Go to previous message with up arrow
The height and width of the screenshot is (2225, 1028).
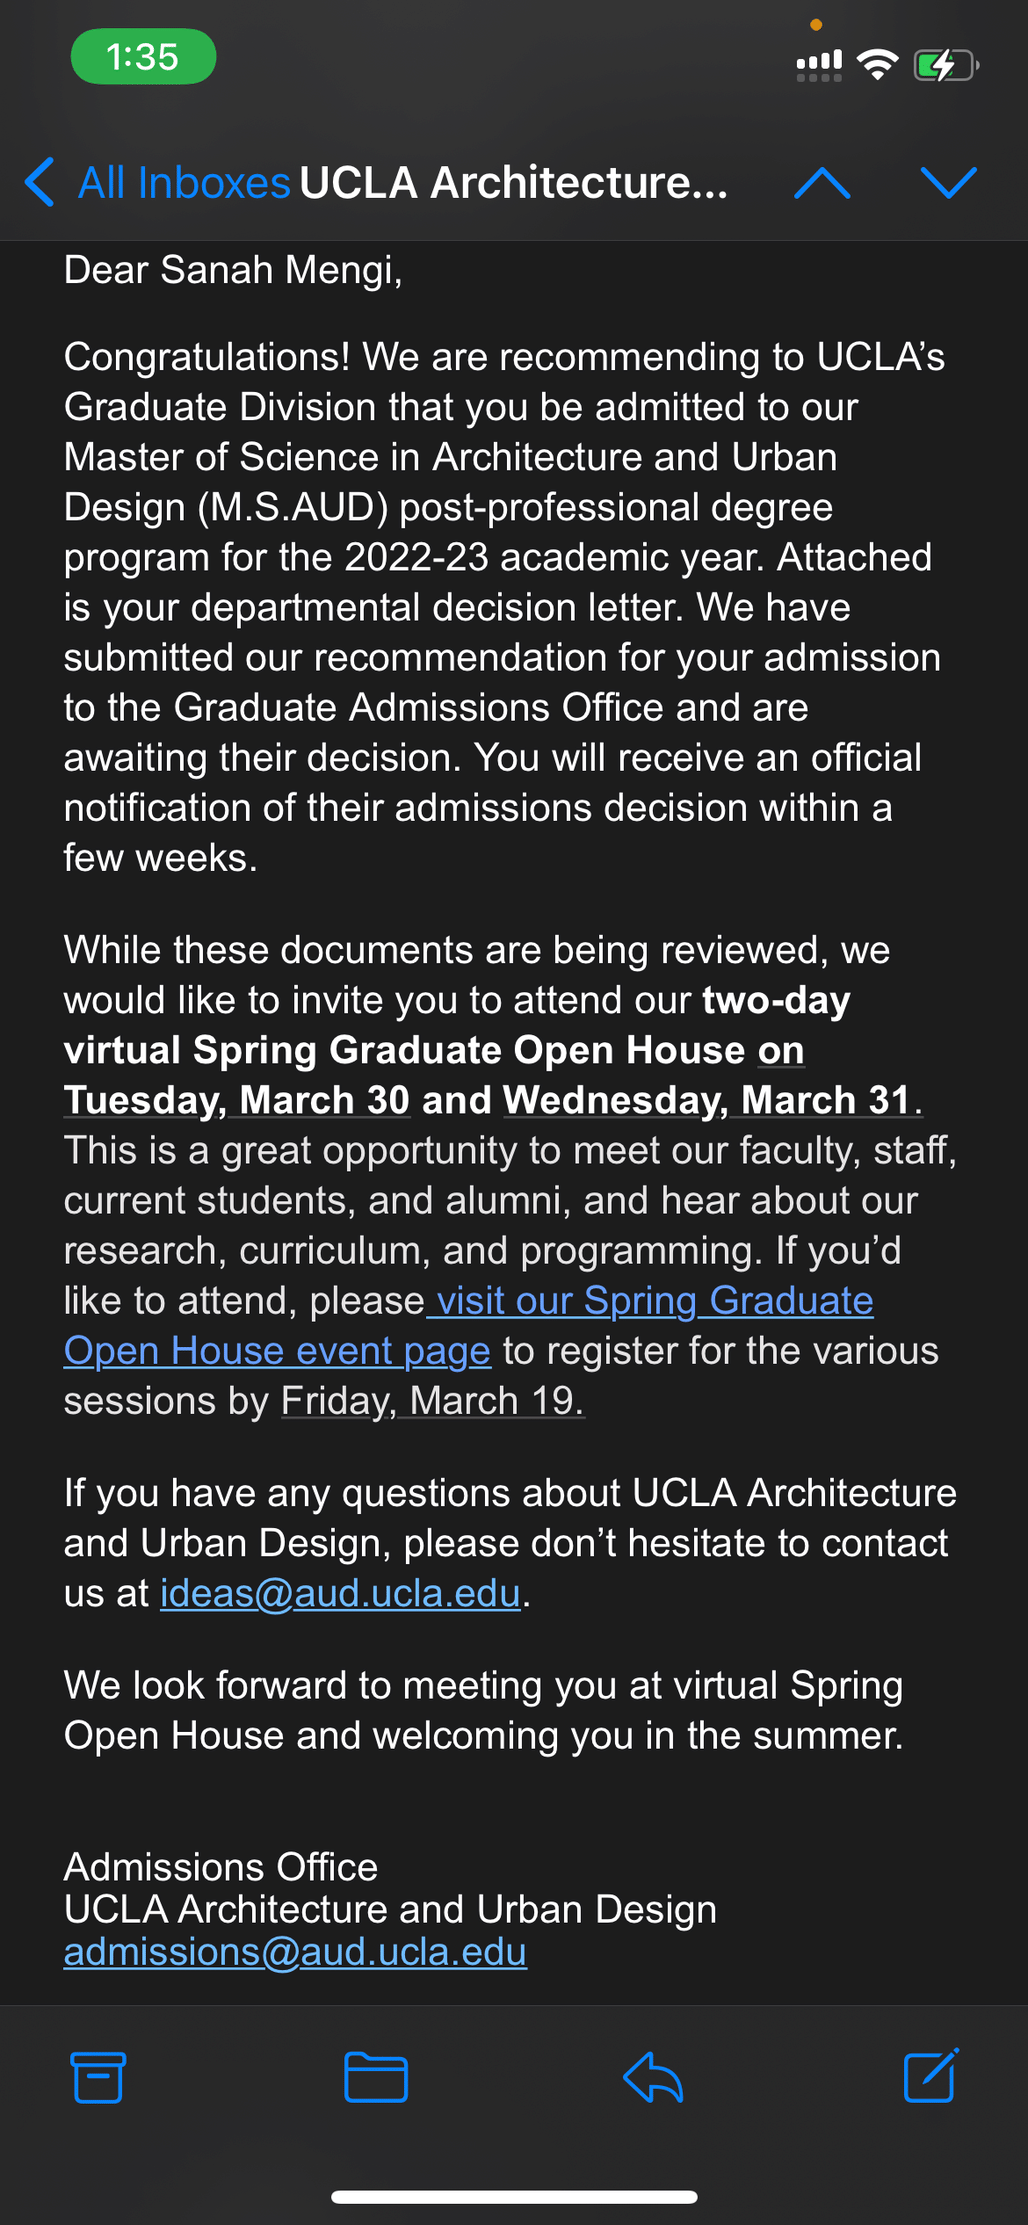click(x=822, y=182)
